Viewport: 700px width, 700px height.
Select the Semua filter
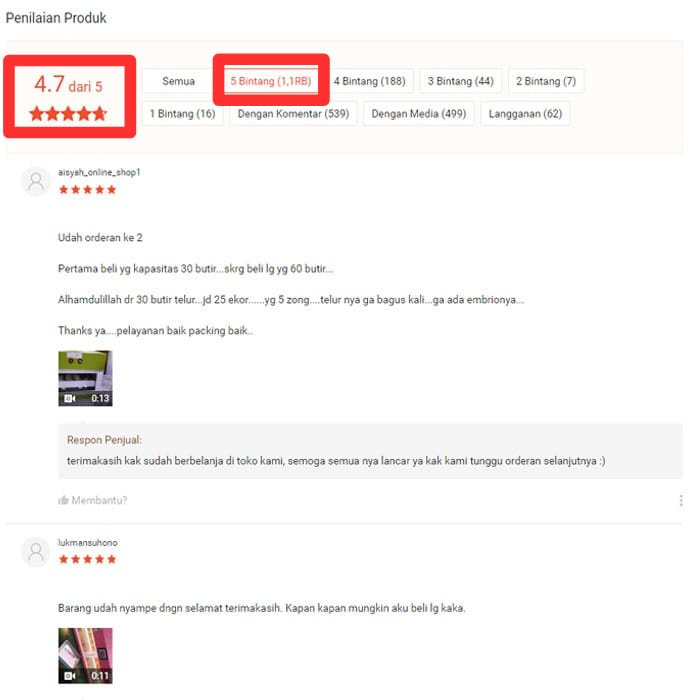pyautogui.click(x=178, y=81)
